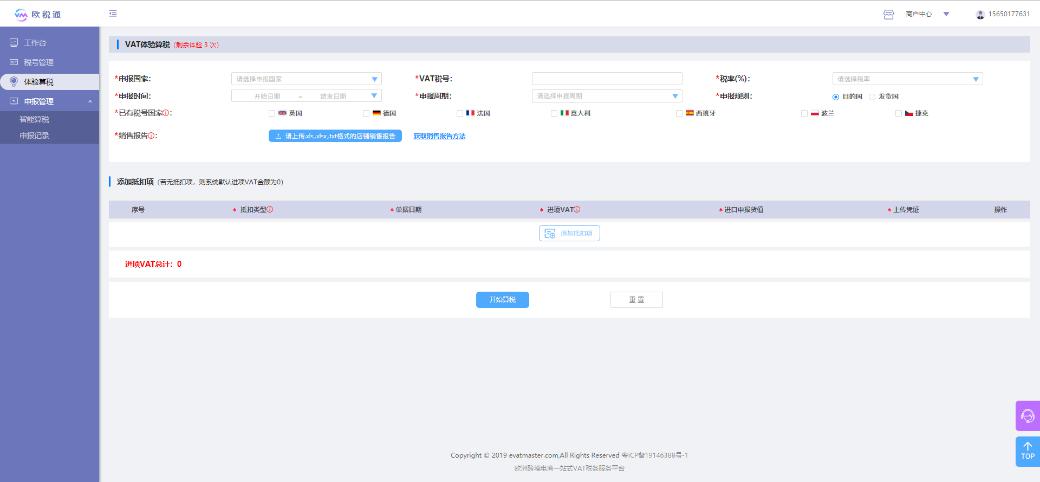Click the 税号管理 sidebar icon

13,62
